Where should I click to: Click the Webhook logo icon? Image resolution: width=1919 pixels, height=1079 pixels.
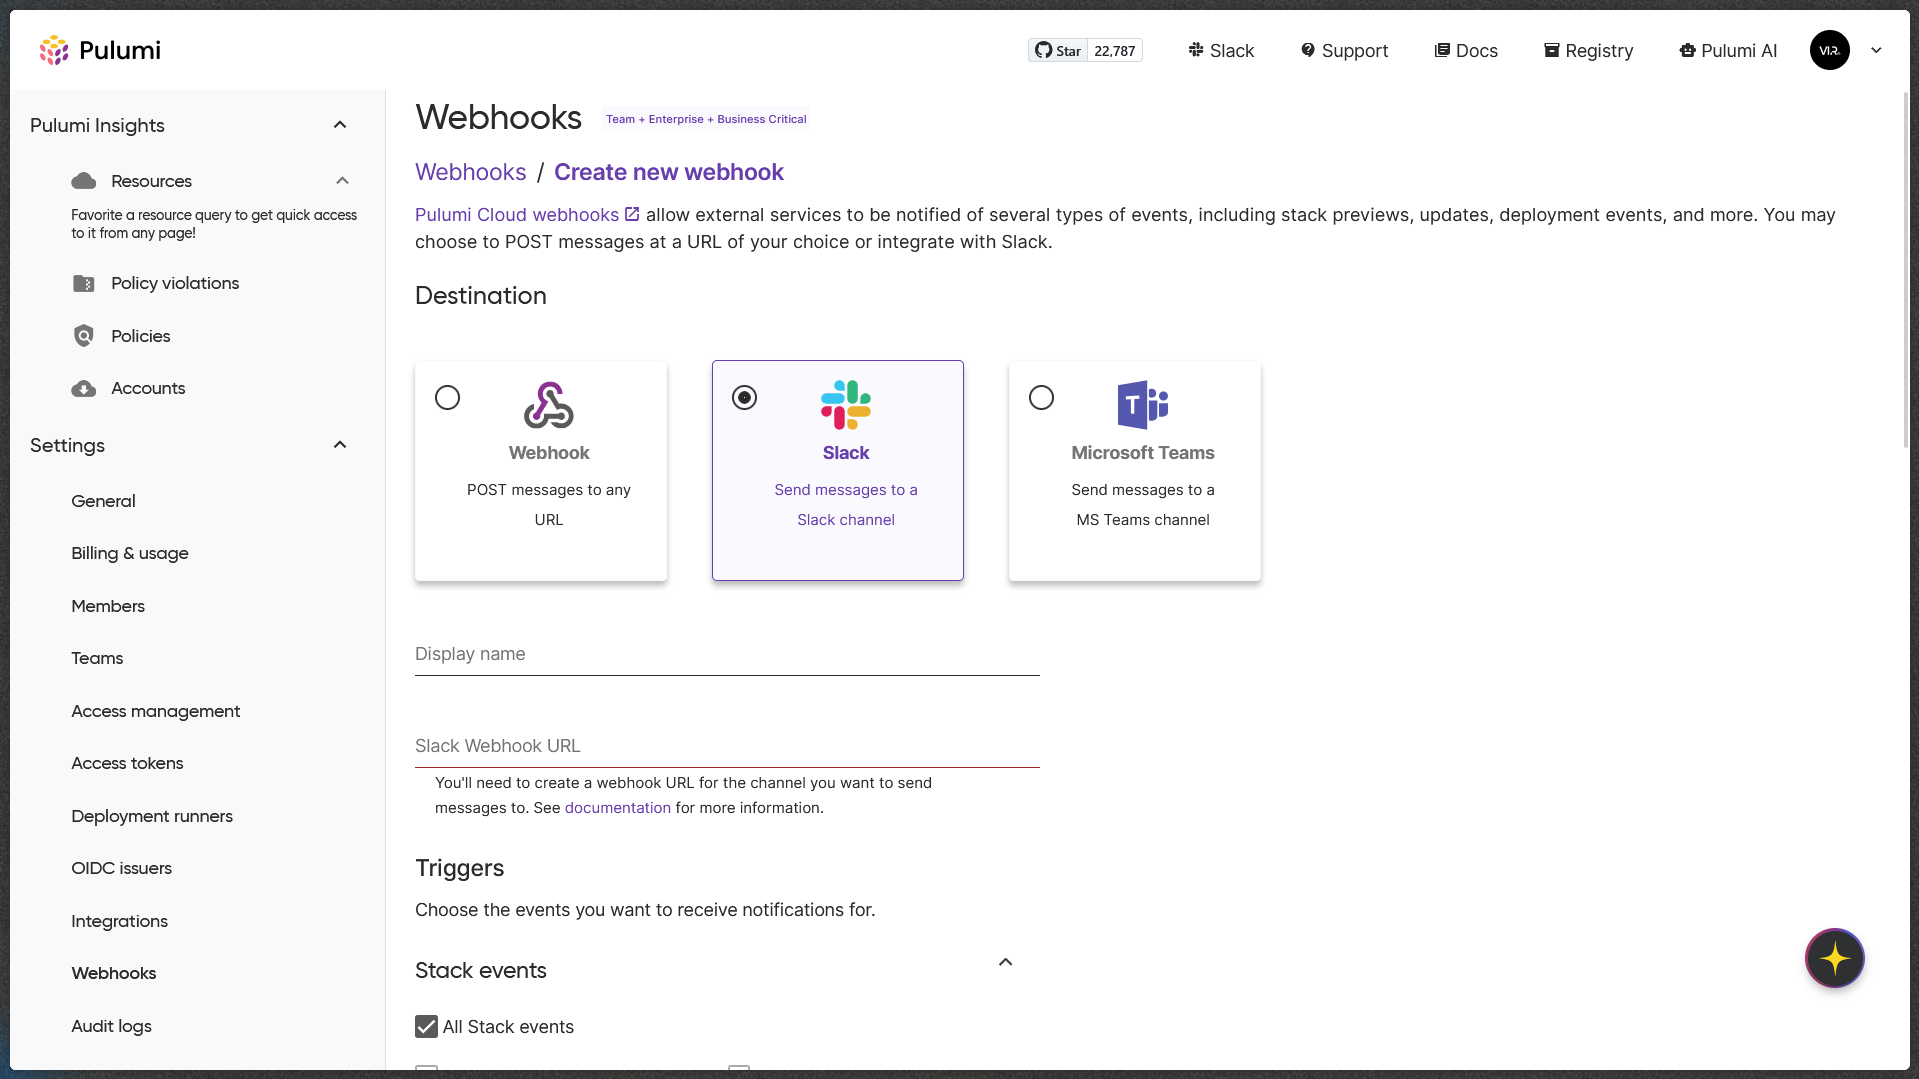[x=549, y=405]
